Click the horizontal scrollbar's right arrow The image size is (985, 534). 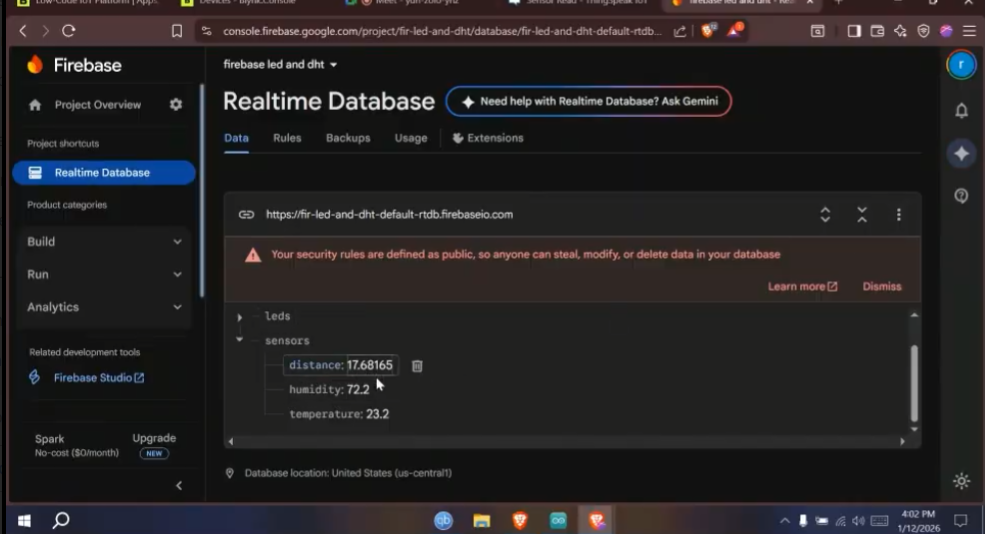coord(903,442)
